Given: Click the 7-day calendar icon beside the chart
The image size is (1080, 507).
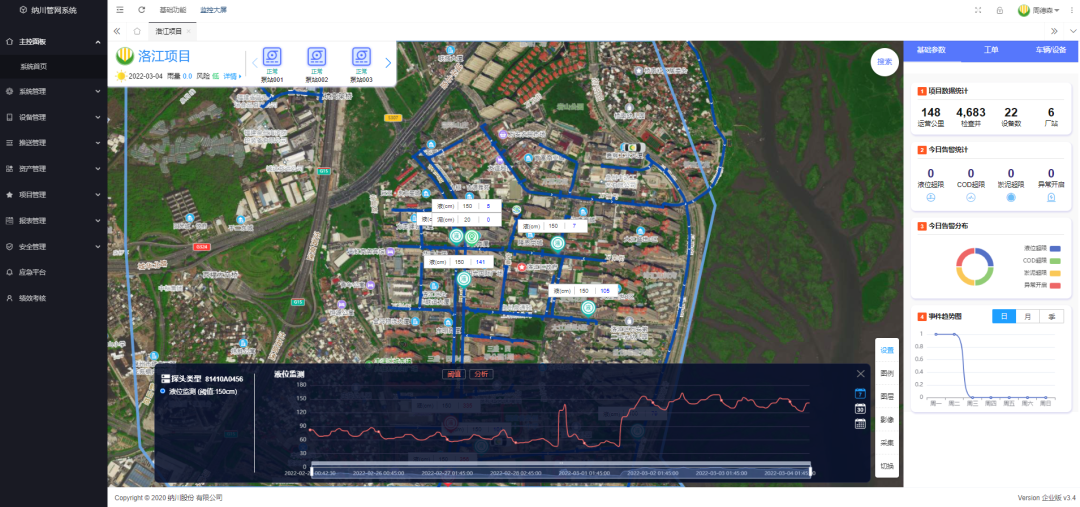Looking at the screenshot, I should [x=859, y=393].
